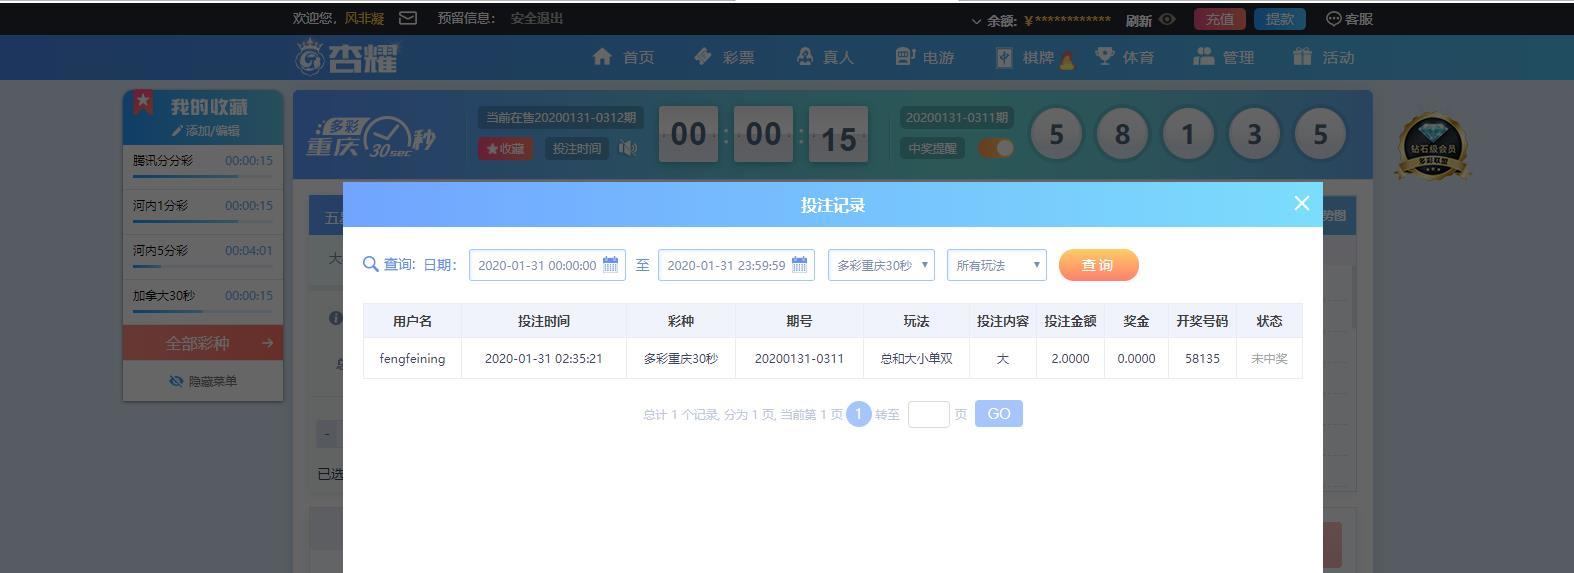The height and width of the screenshot is (573, 1574).
Task: Open 客服 customer service chat
Action: point(1349,19)
